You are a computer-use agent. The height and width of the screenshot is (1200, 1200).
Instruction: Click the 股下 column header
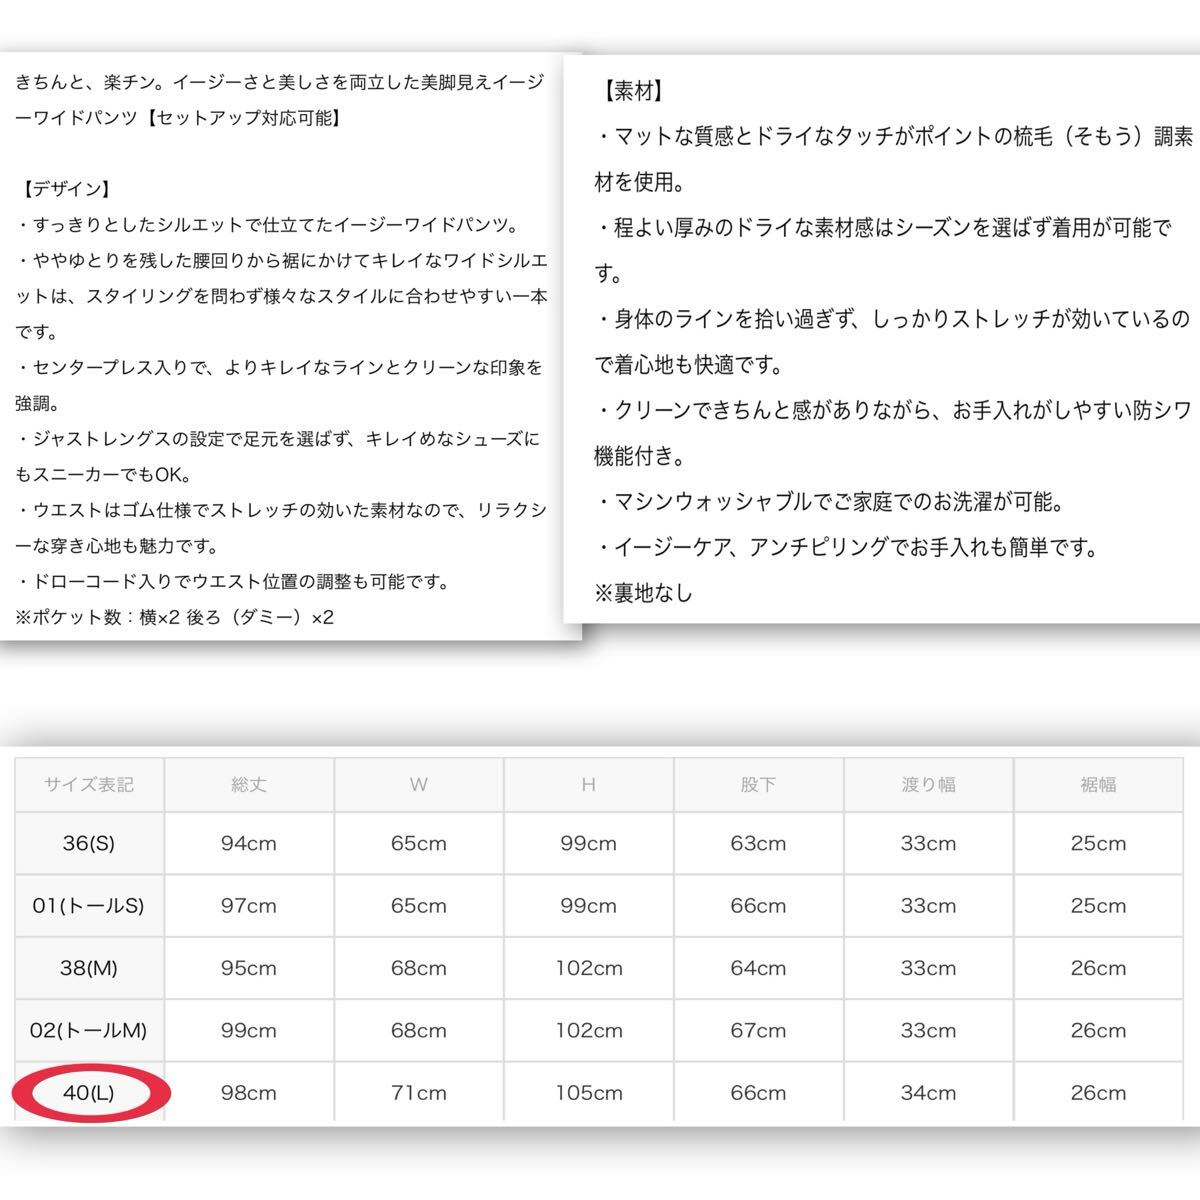(x=758, y=785)
